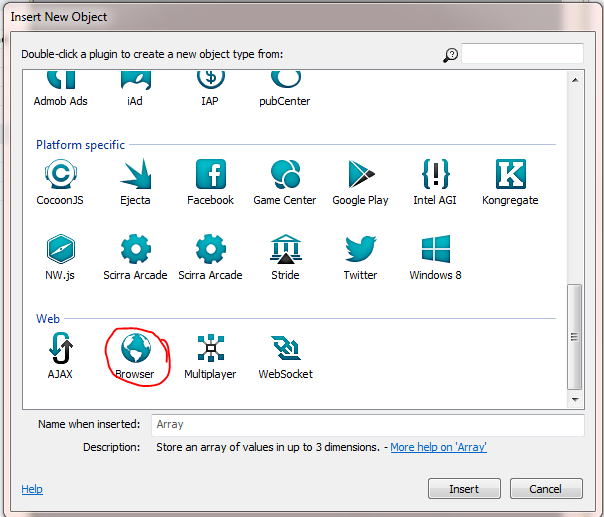Click the Array description text
This screenshot has width=604, height=517.
[x=268, y=447]
